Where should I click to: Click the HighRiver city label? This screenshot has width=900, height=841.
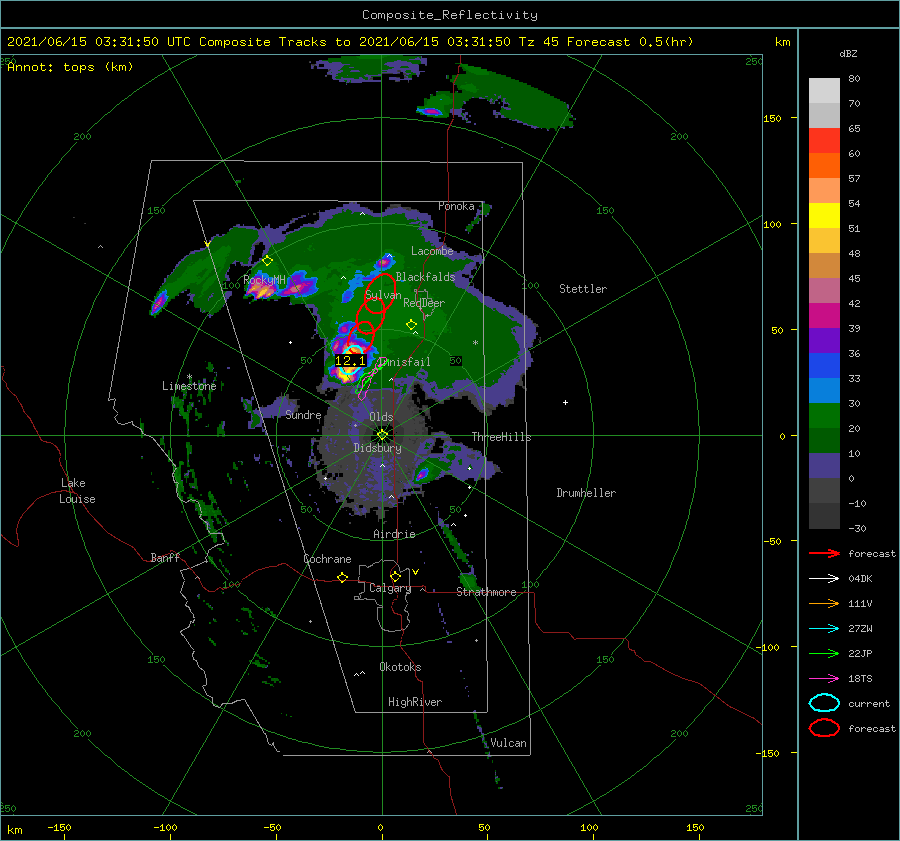pyautogui.click(x=414, y=702)
